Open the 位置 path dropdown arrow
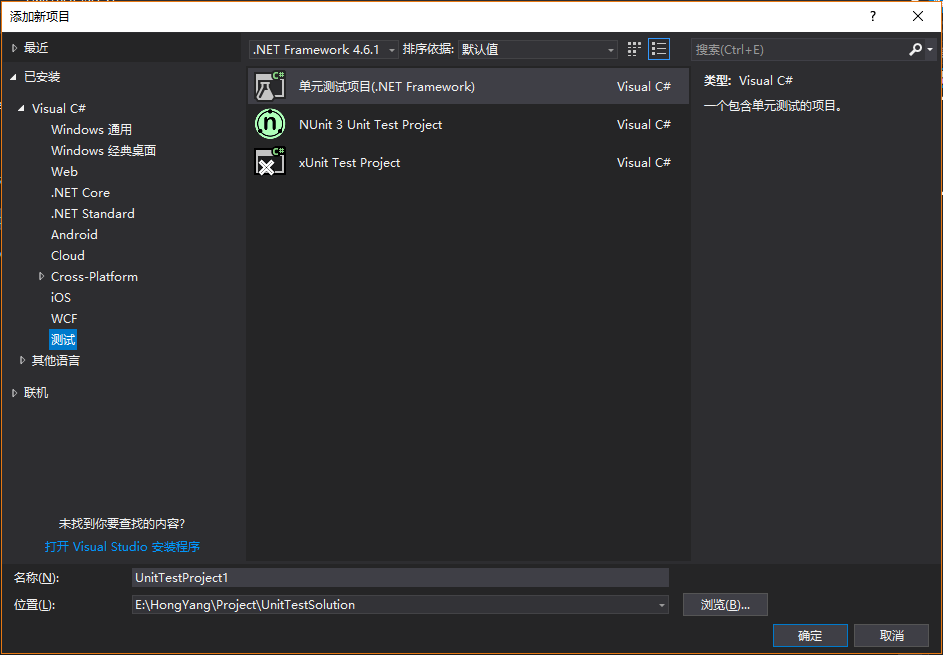Screen dimensions: 943x655 point(662,605)
